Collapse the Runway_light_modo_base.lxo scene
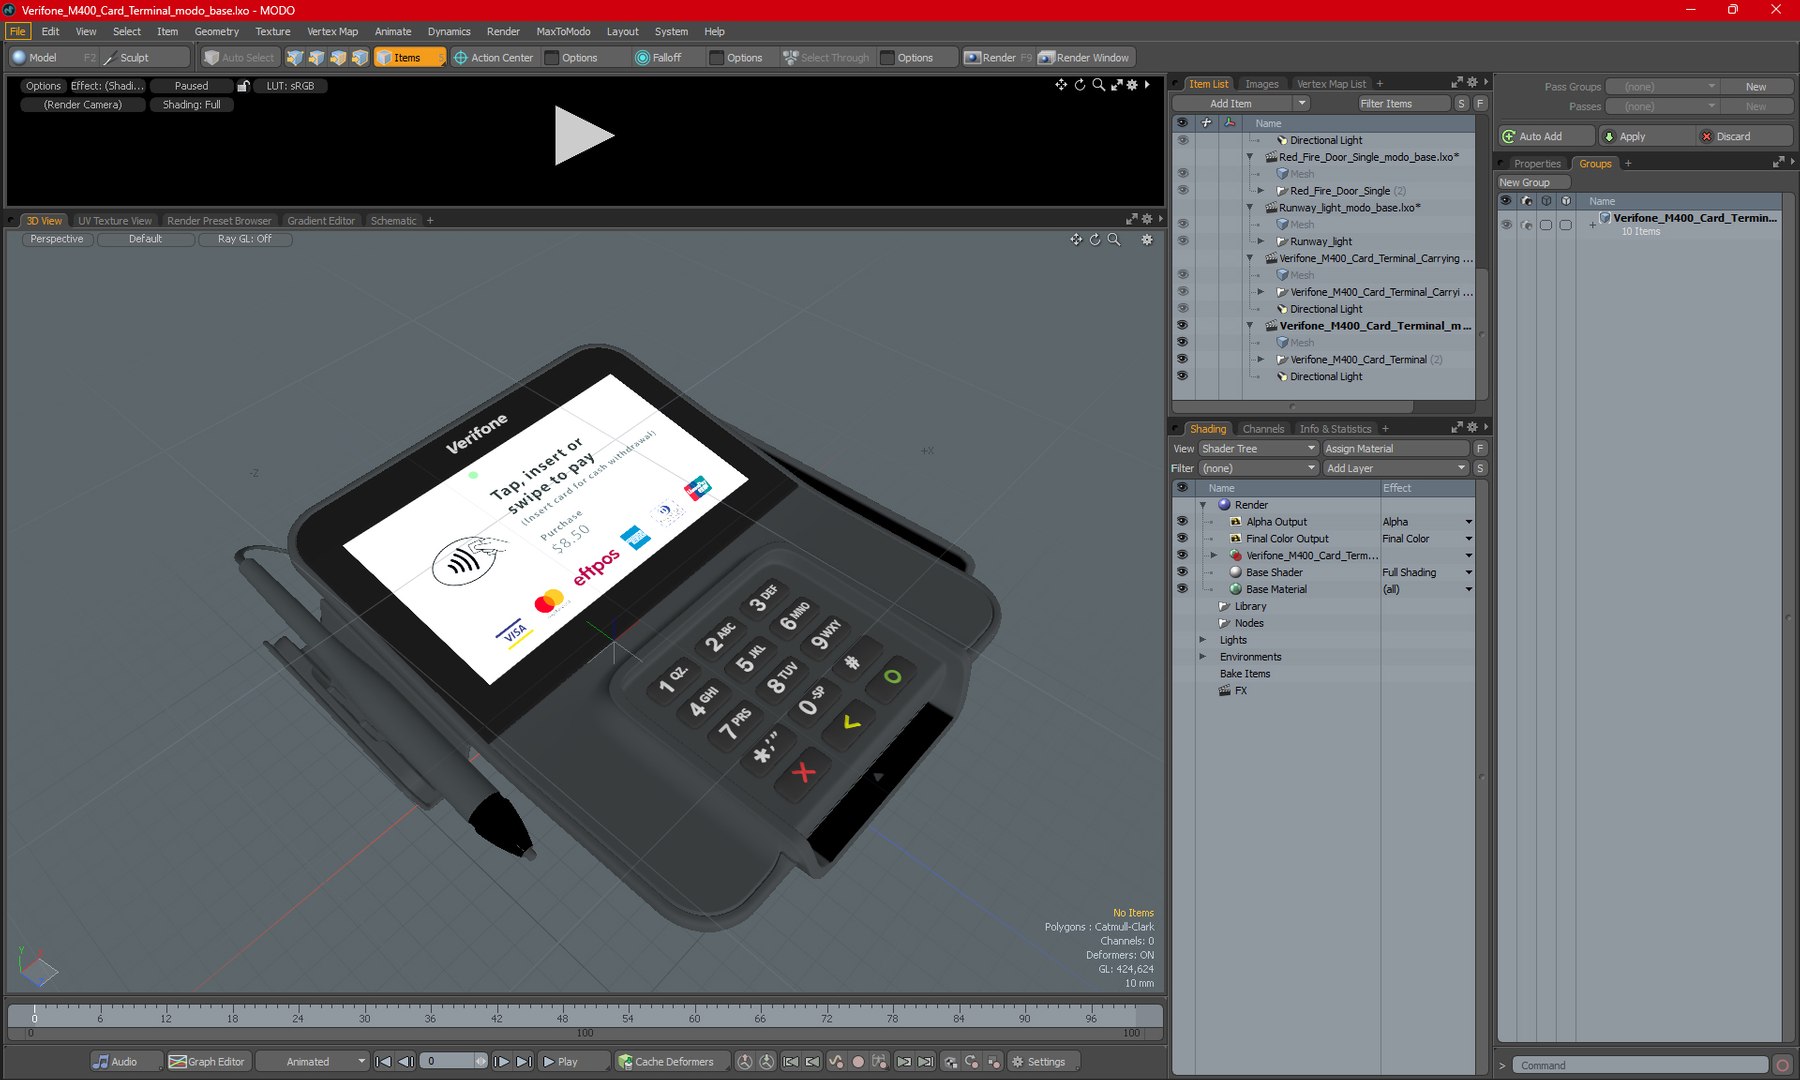This screenshot has height=1080, width=1800. [x=1250, y=207]
